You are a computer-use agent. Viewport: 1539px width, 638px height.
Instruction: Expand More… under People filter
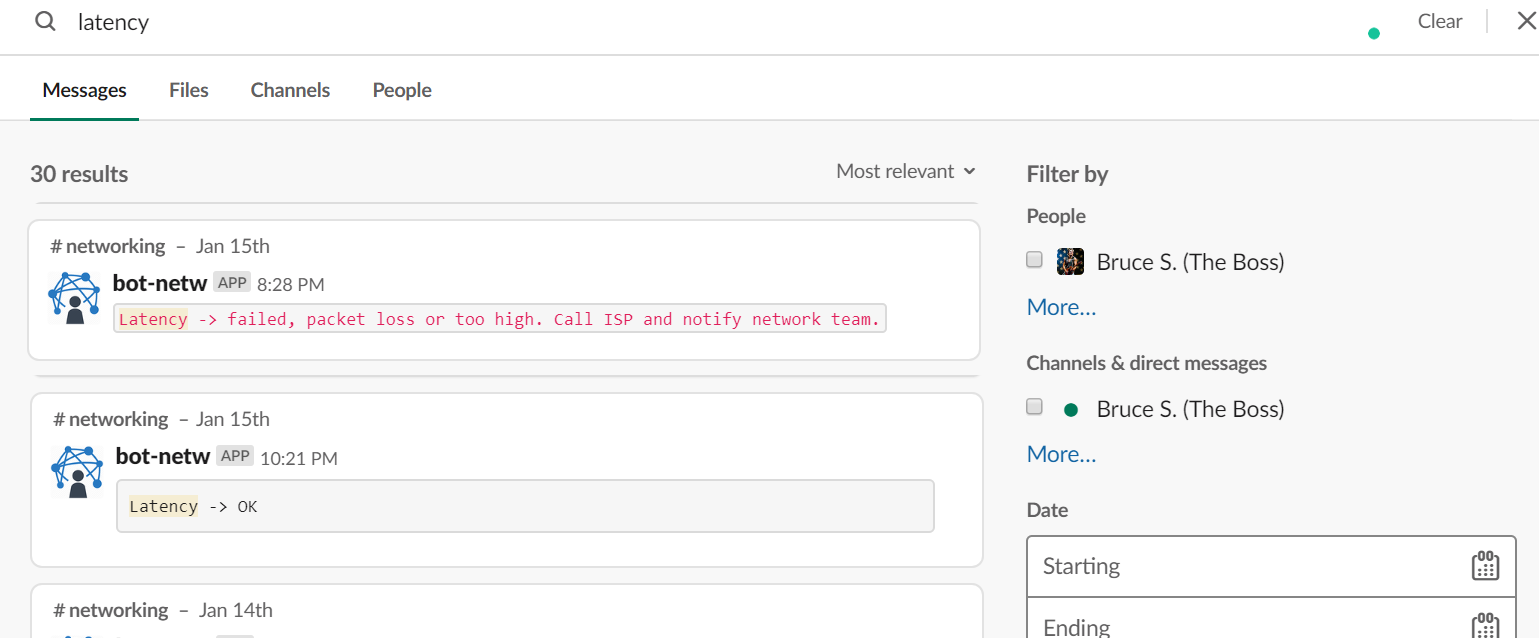click(1061, 307)
